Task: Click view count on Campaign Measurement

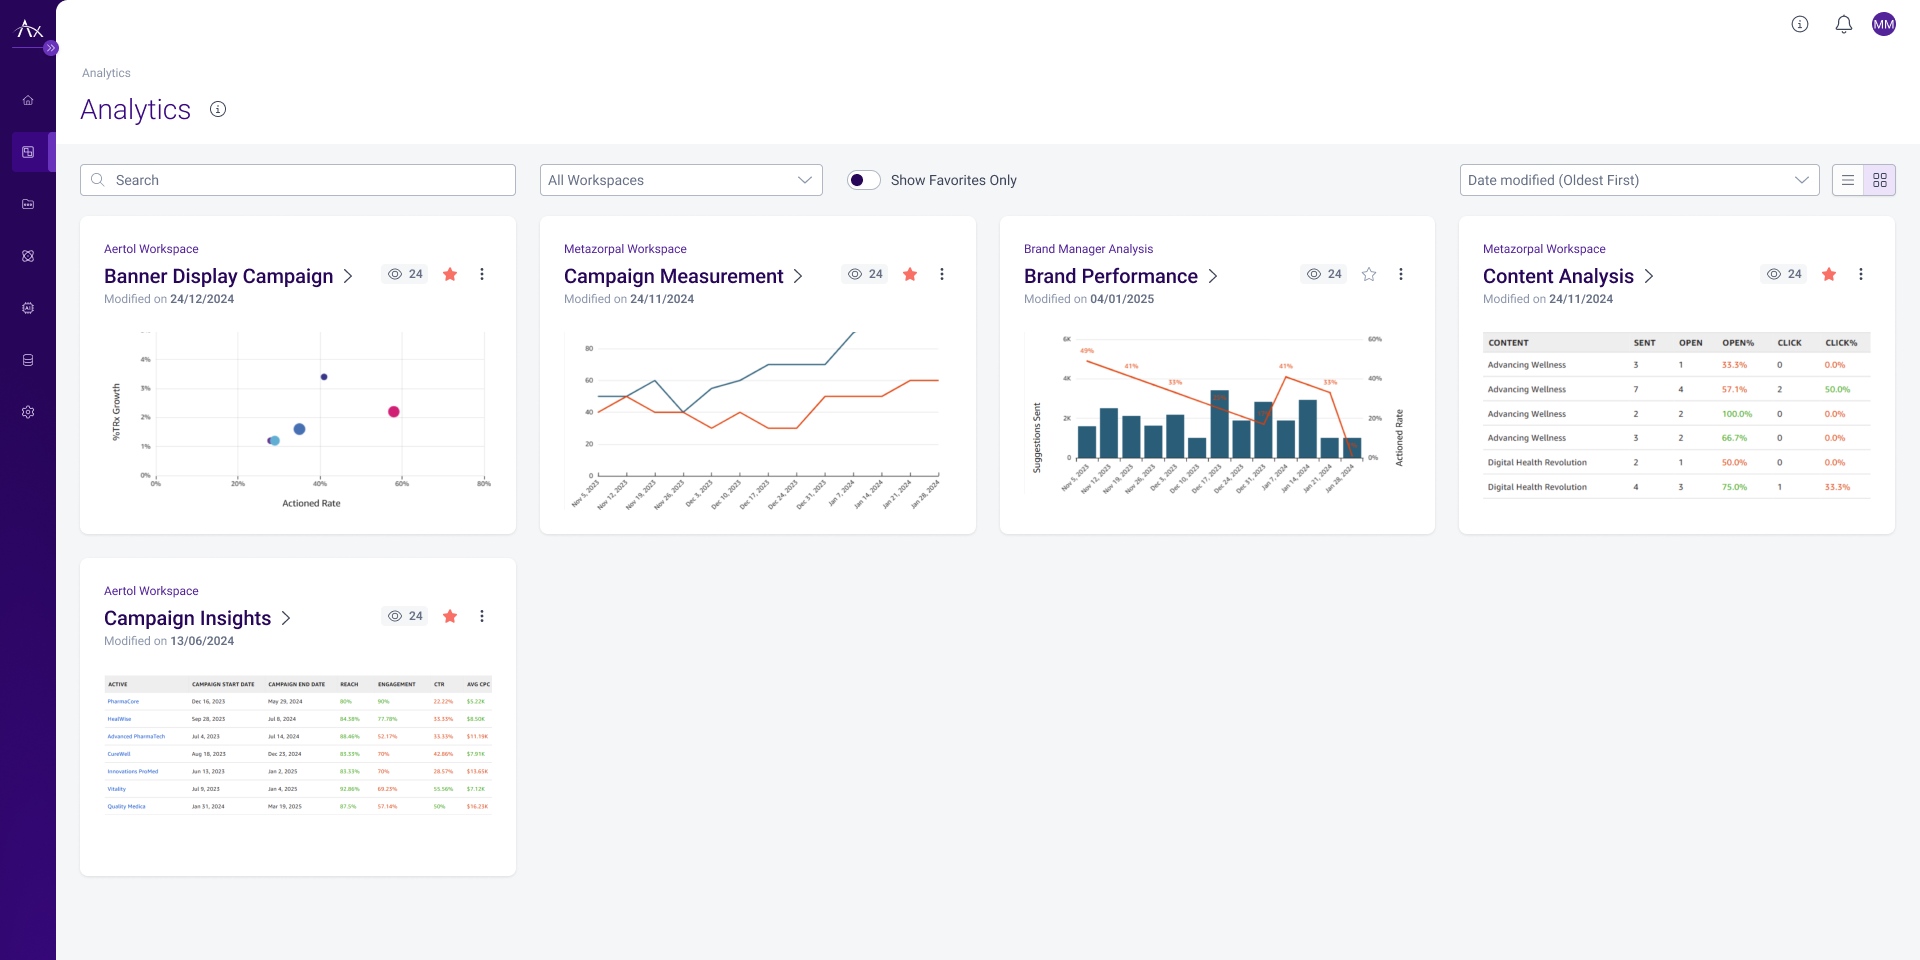Action: coord(865,274)
